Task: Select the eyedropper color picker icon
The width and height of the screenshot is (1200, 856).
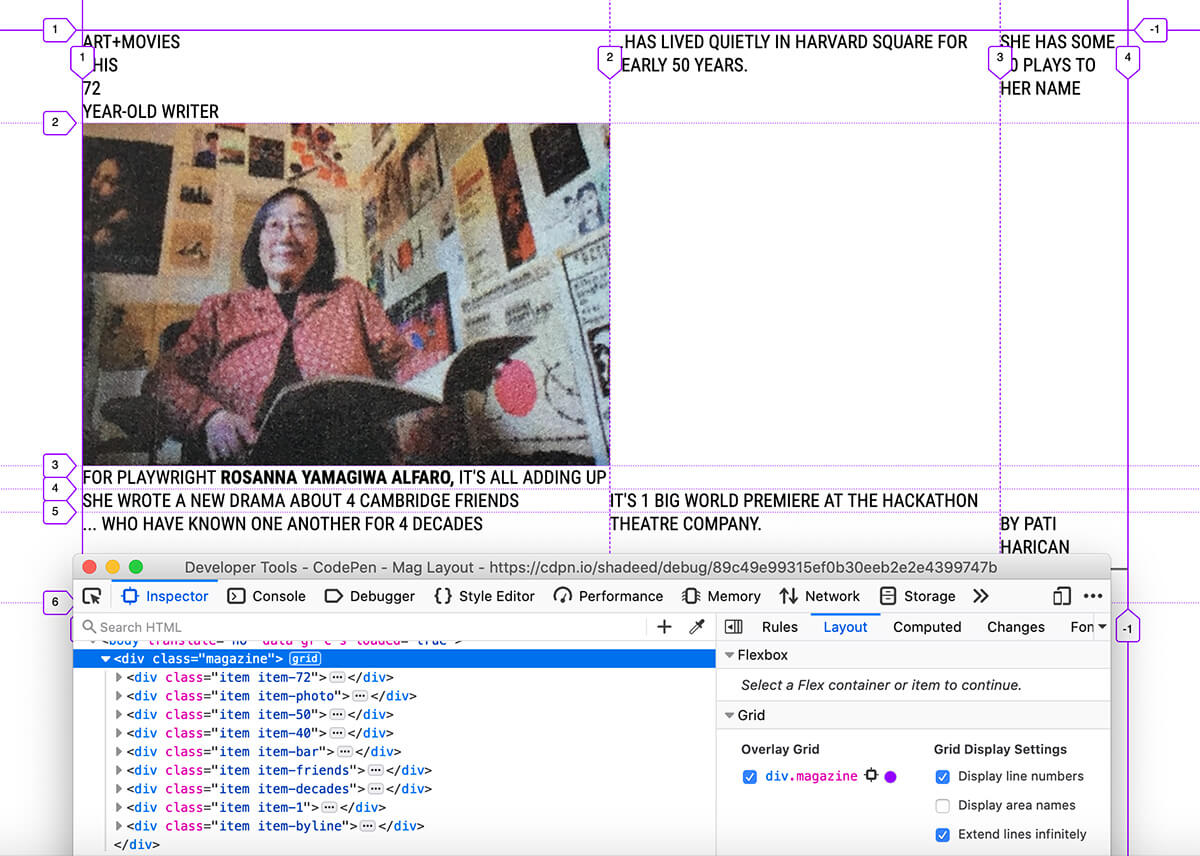Action: [x=697, y=627]
